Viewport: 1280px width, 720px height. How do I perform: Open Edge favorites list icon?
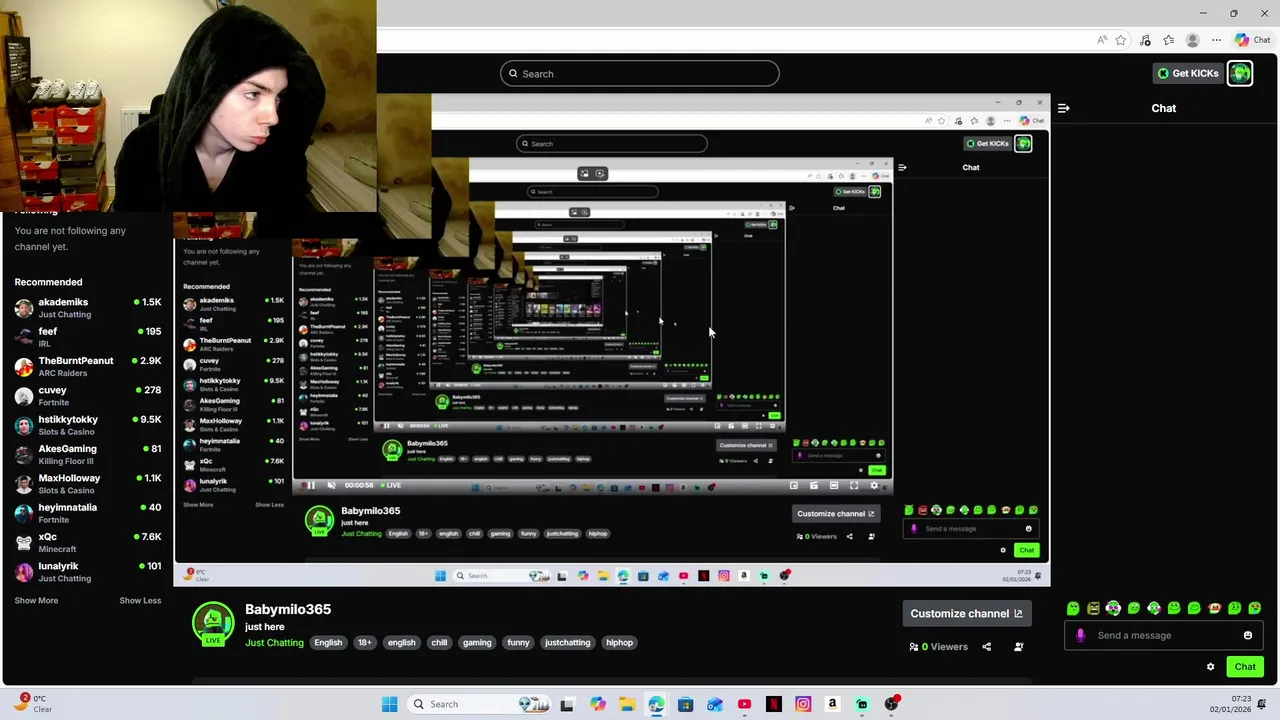pyautogui.click(x=1169, y=40)
